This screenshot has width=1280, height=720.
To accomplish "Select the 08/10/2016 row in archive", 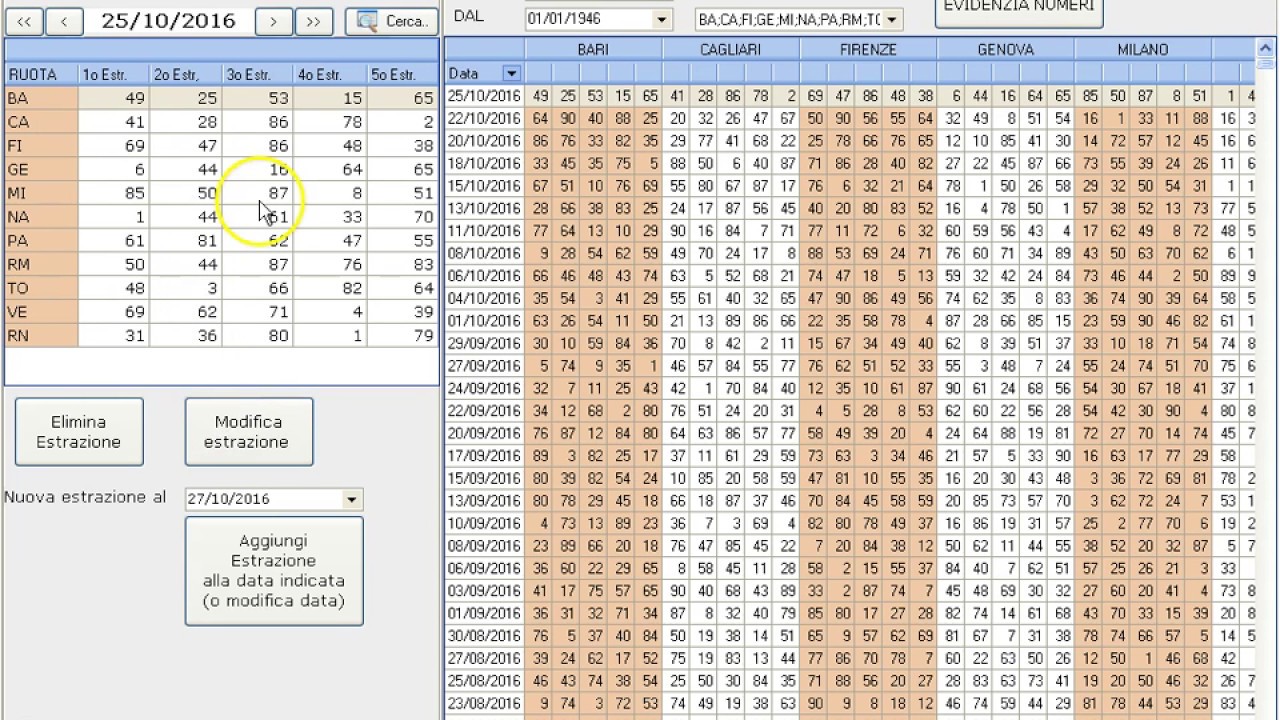I will click(x=850, y=253).
